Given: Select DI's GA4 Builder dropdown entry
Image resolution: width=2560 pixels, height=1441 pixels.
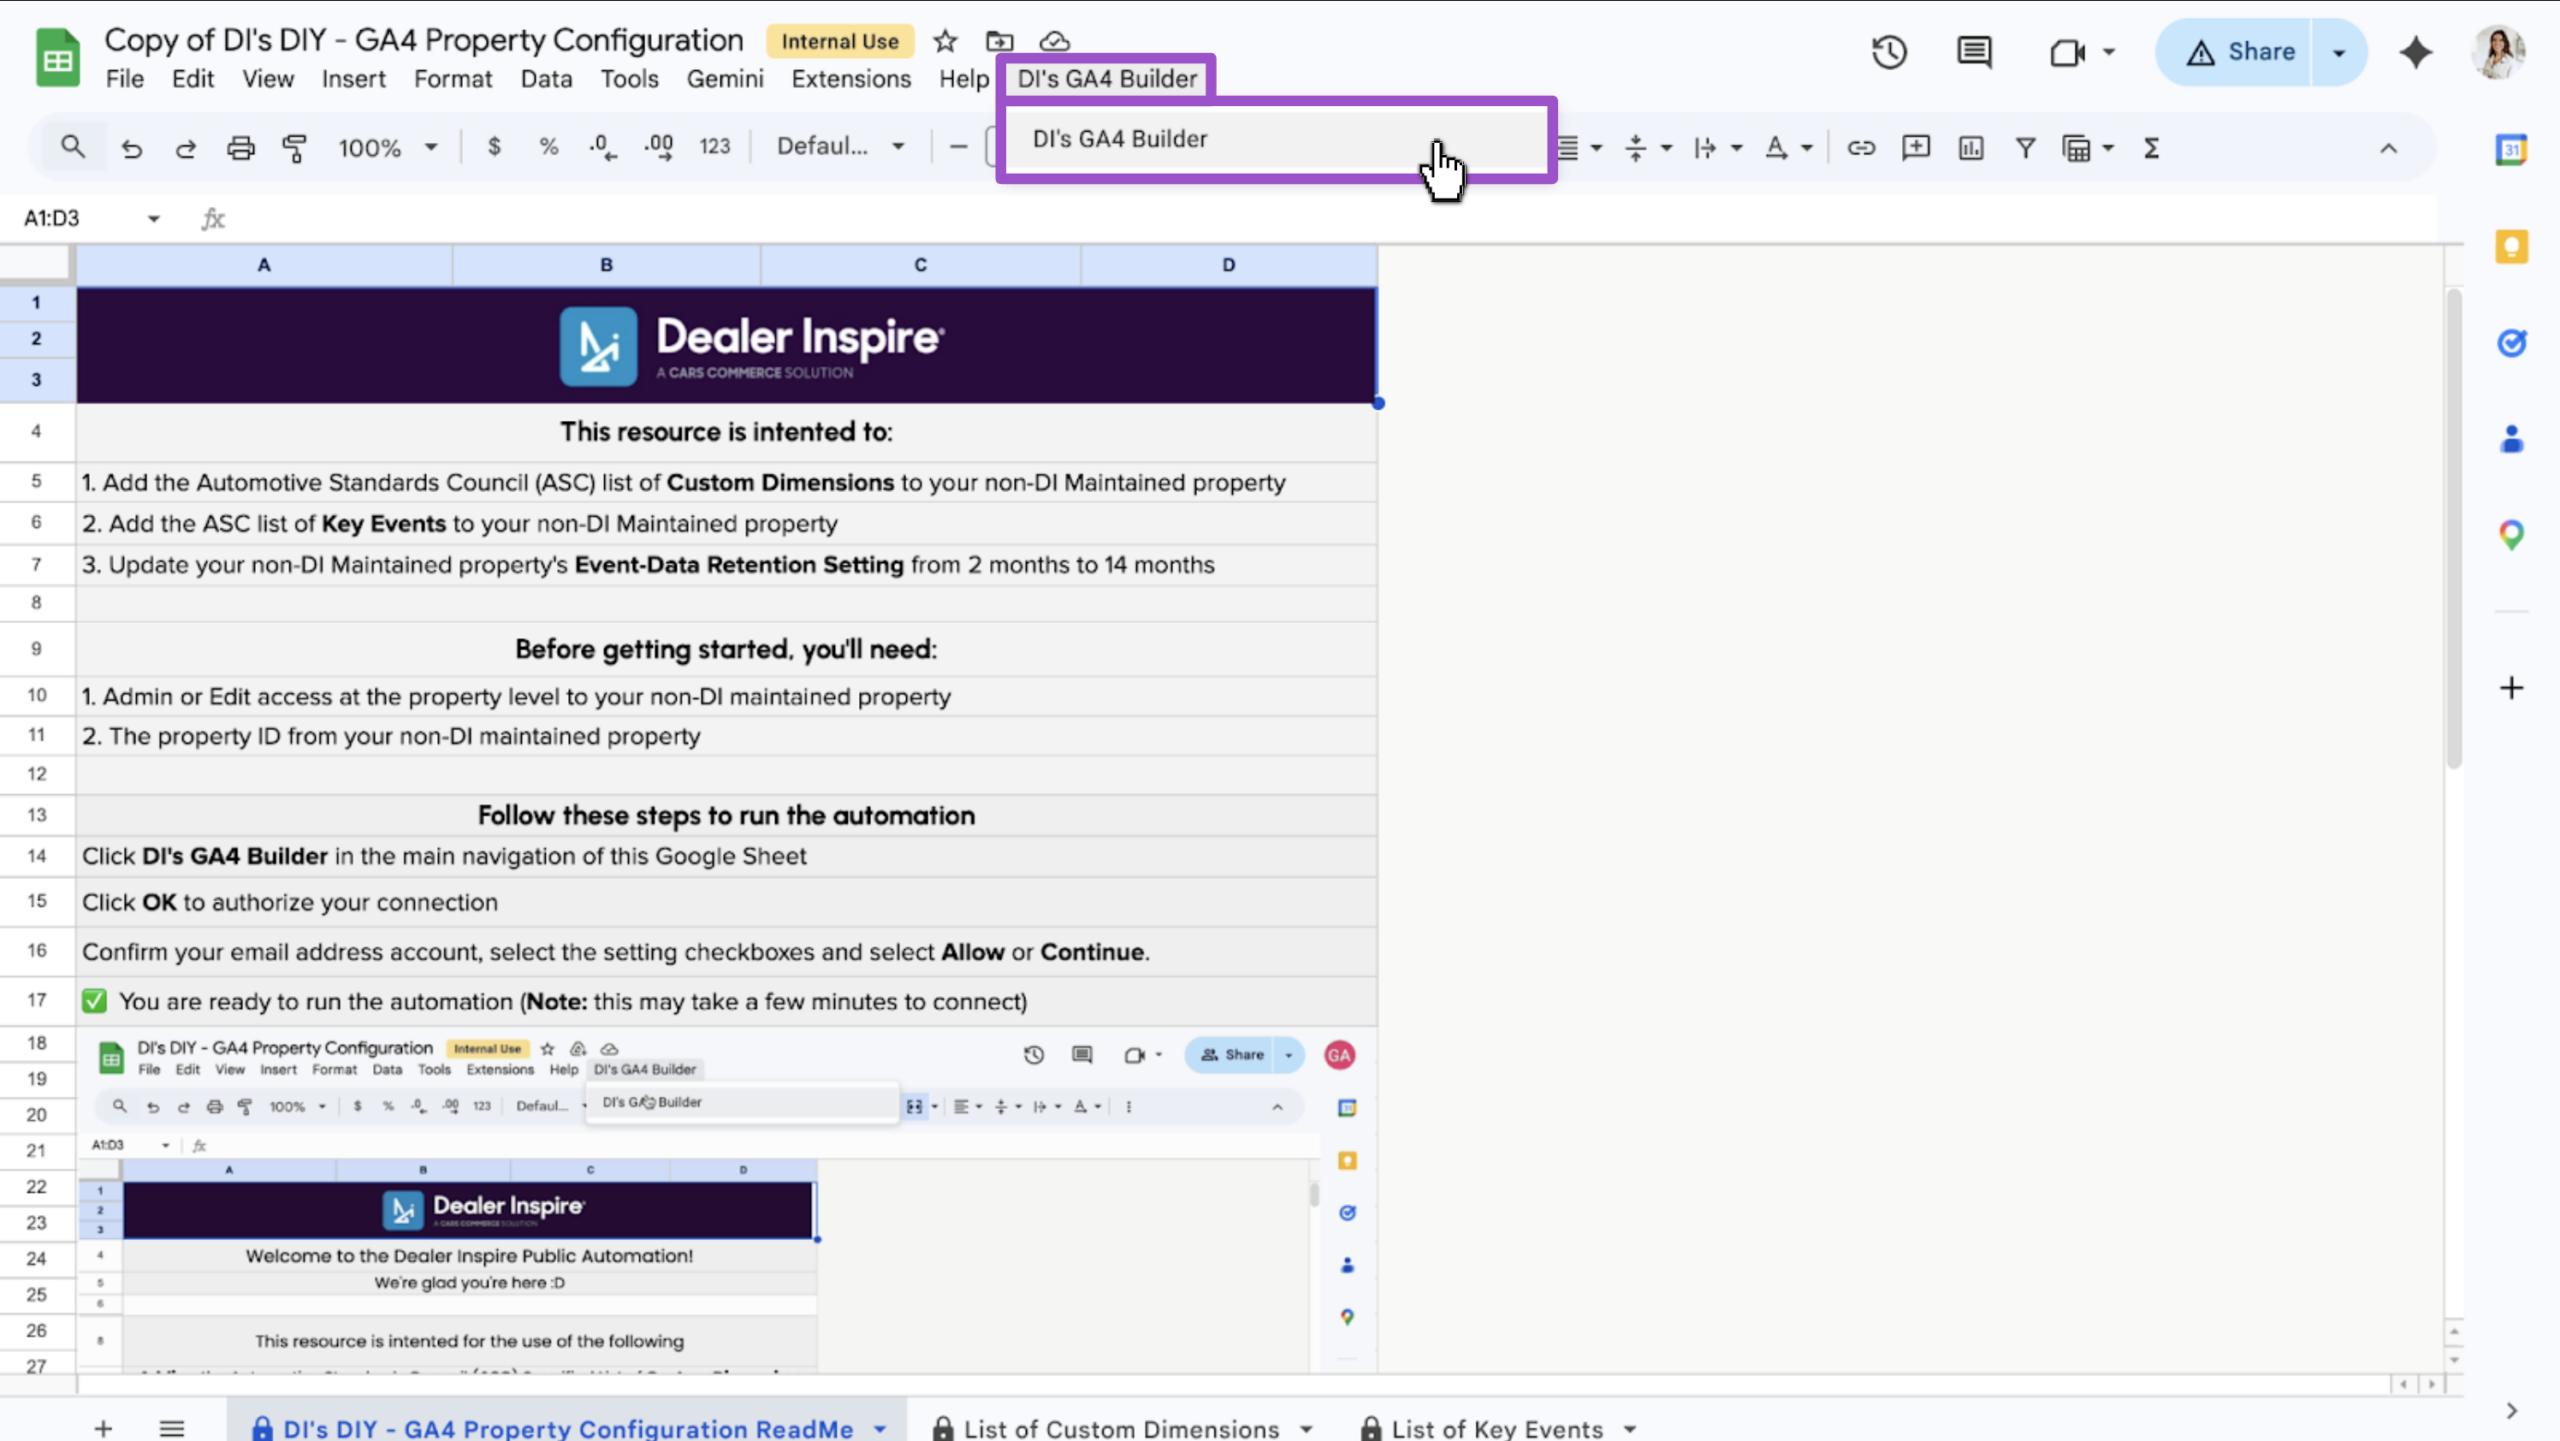Looking at the screenshot, I should (1276, 139).
